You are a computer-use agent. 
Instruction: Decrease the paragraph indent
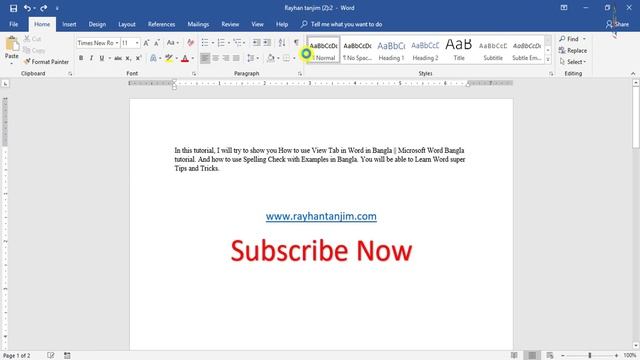pos(256,42)
